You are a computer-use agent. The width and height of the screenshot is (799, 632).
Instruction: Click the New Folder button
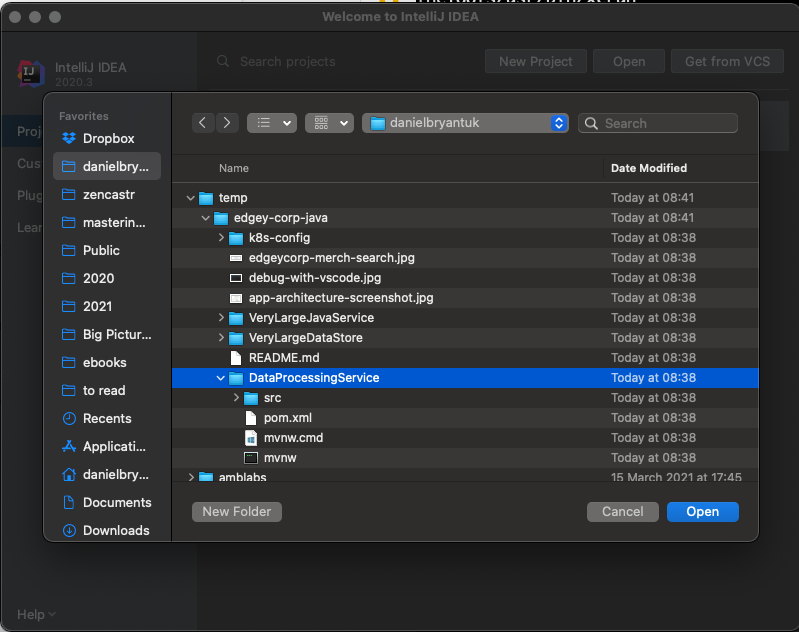pos(237,511)
